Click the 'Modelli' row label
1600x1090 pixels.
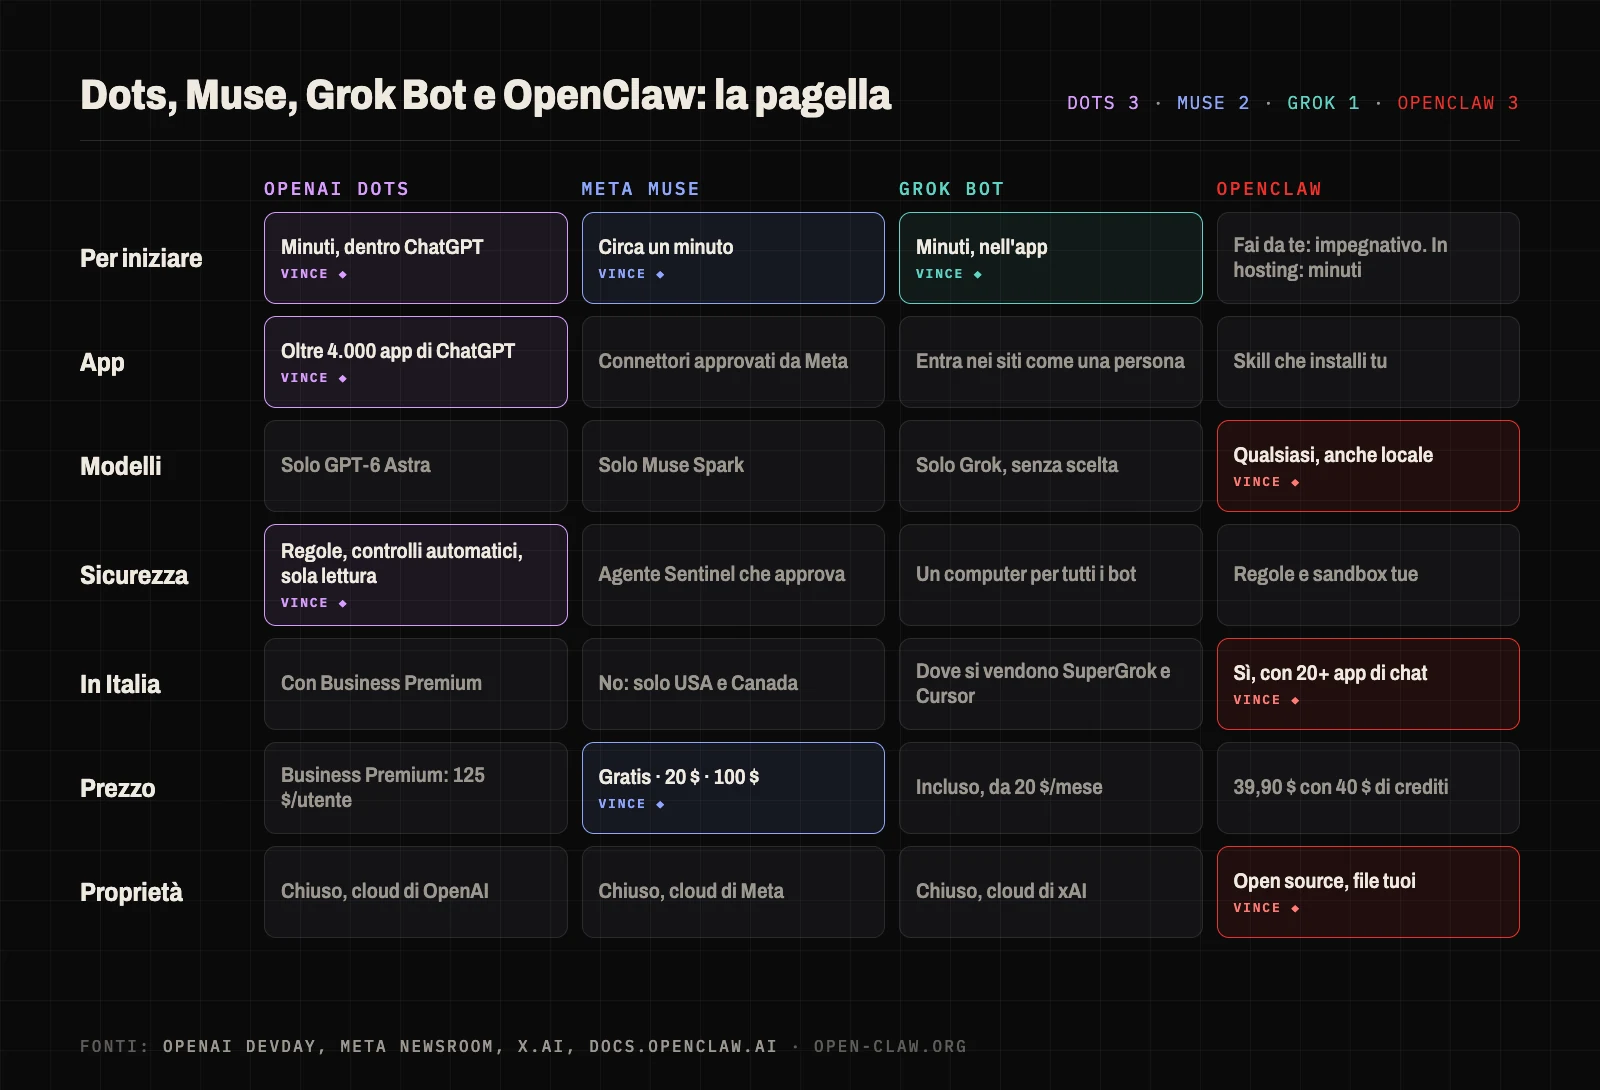click(120, 466)
